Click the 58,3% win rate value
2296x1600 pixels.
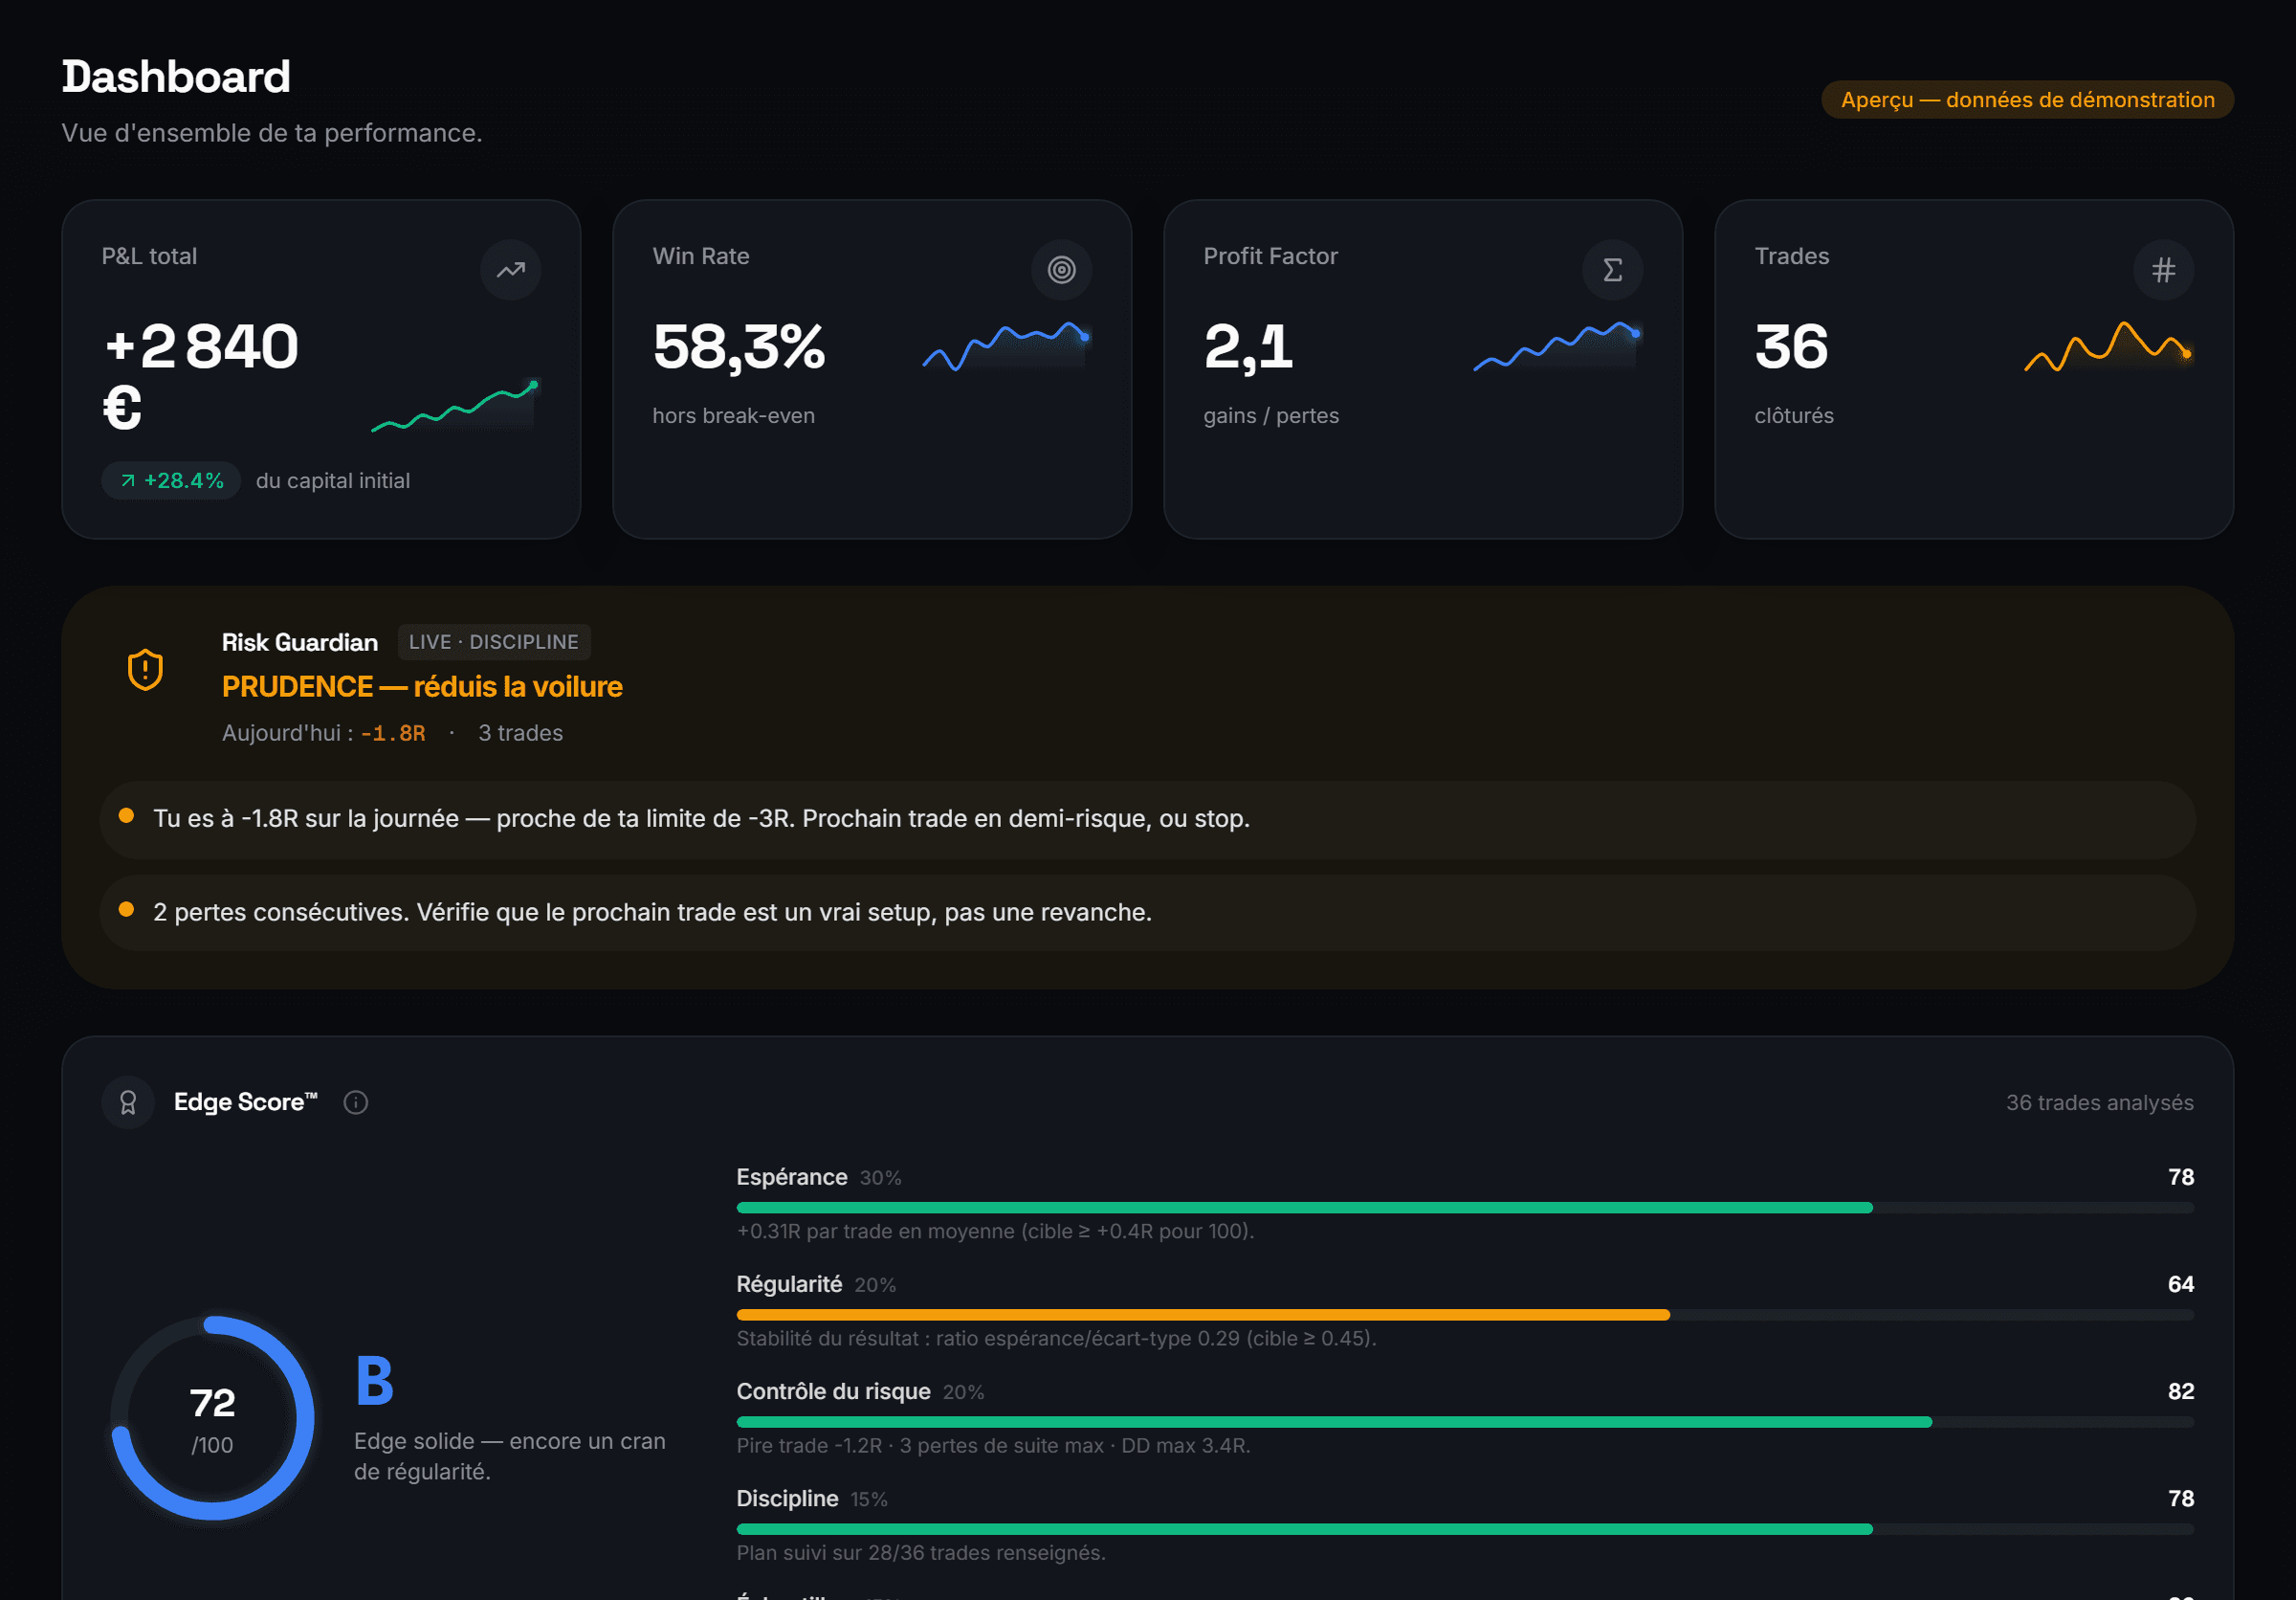click(x=739, y=347)
